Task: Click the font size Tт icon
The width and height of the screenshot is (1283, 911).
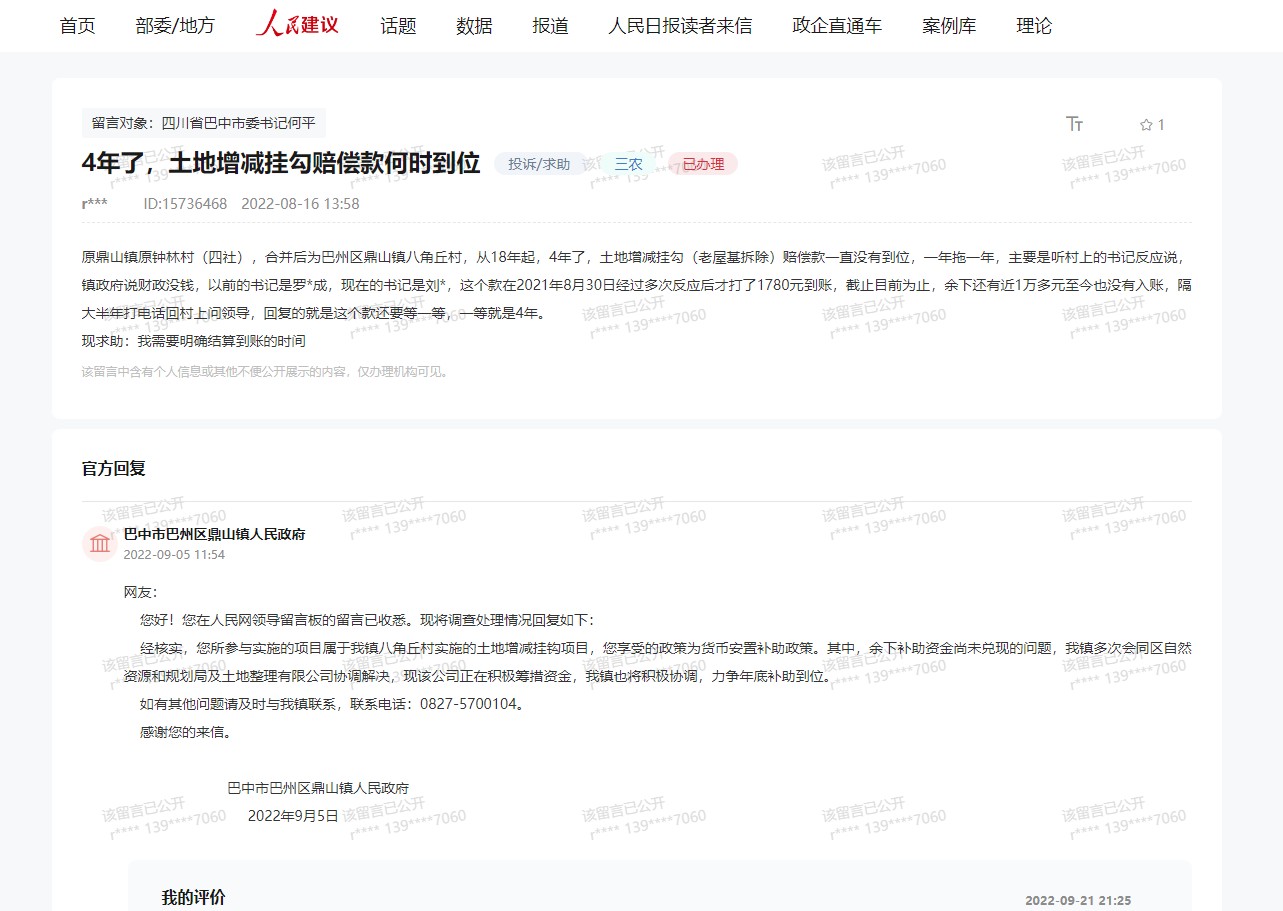Action: click(x=1075, y=124)
